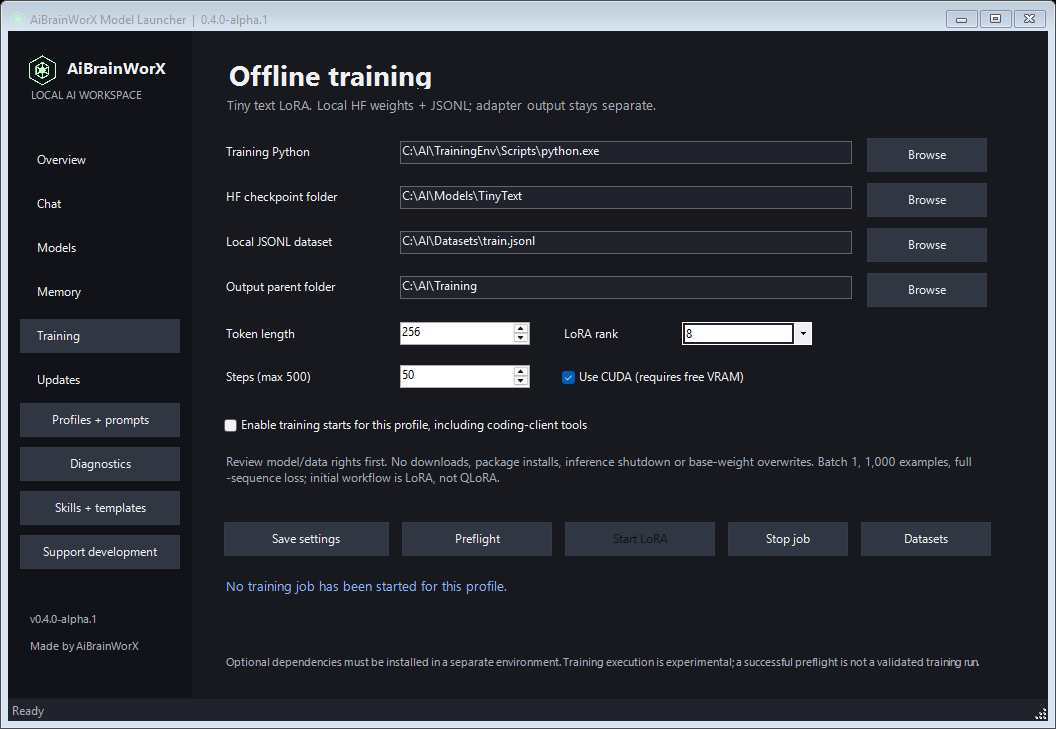The height and width of the screenshot is (729, 1056).
Task: Click the 'Ready' status bar text
Action: [x=28, y=711]
